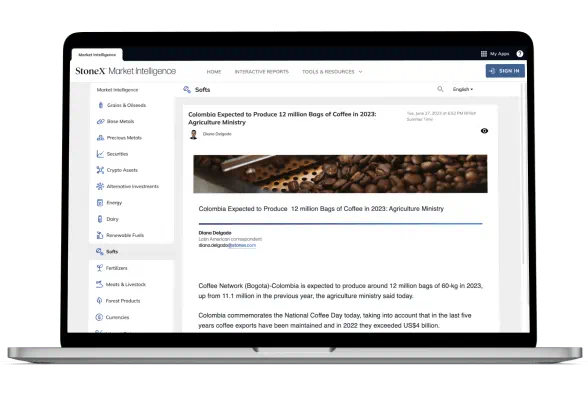The height and width of the screenshot is (400, 588).
Task: Select Precious Metals label
Action: [x=124, y=138]
